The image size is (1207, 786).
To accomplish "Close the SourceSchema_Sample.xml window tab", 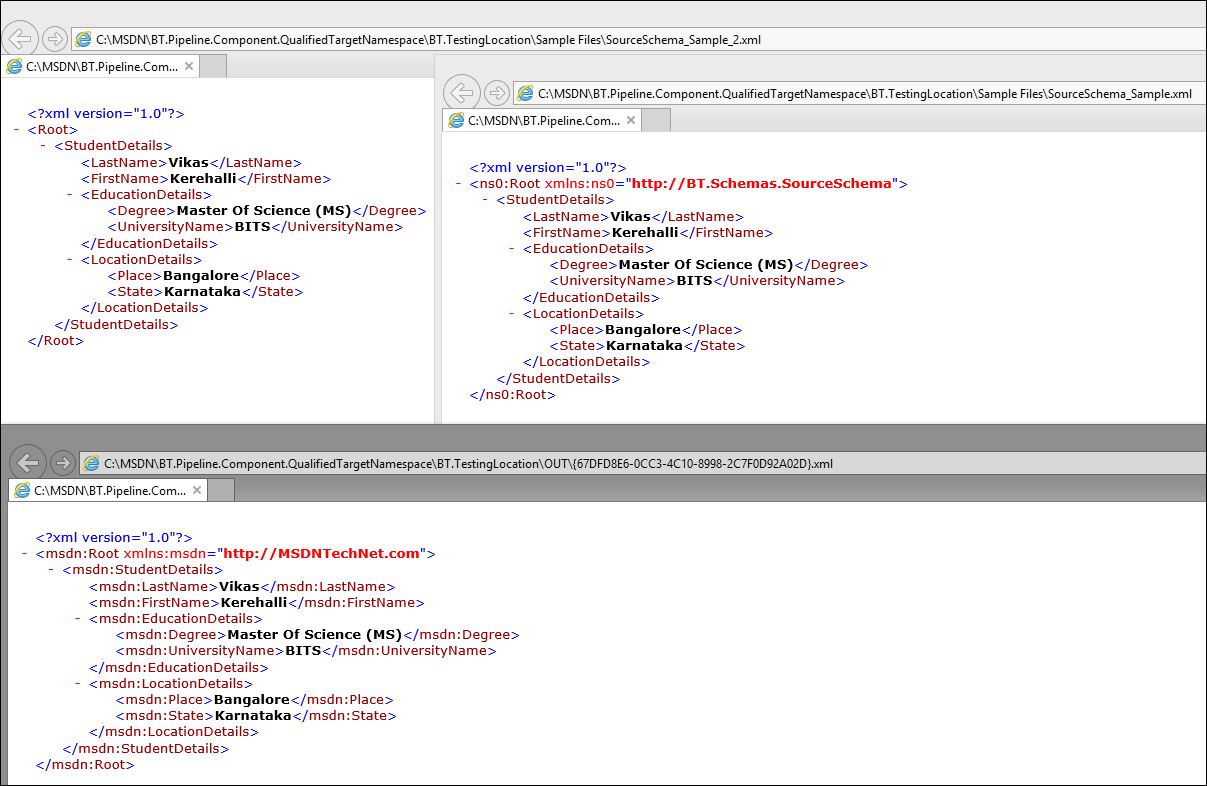I will tap(629, 120).
